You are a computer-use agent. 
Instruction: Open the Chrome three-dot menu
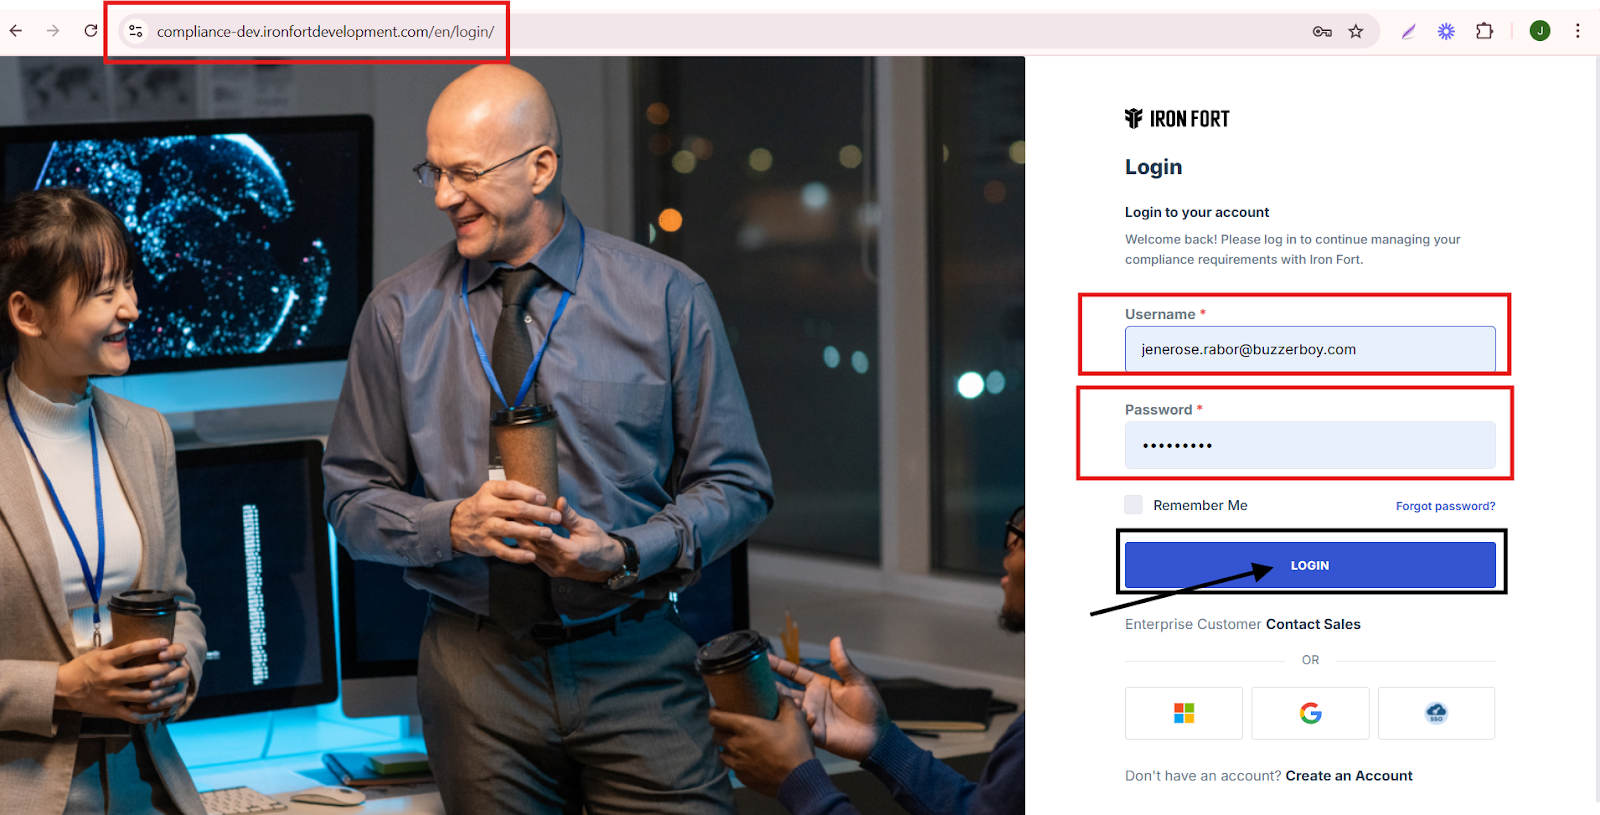(1577, 31)
